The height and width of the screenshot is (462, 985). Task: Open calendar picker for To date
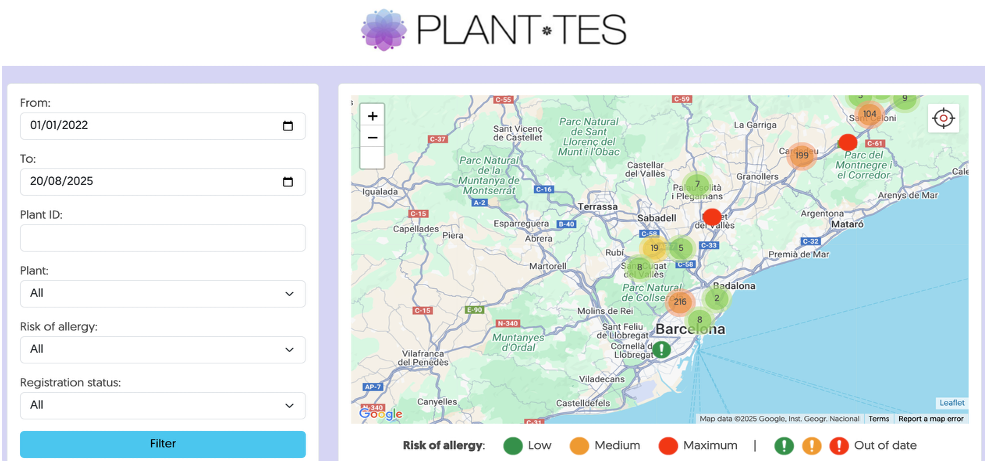coord(288,182)
